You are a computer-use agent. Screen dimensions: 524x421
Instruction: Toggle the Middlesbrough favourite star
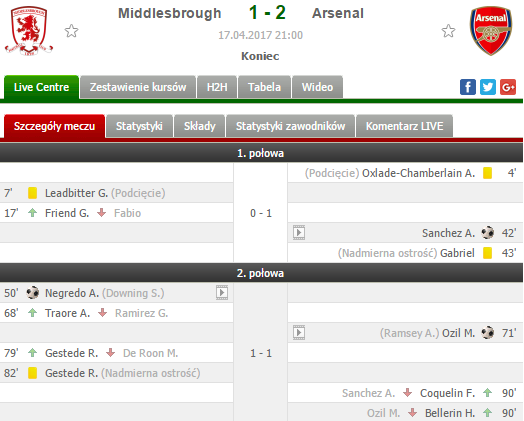71,31
